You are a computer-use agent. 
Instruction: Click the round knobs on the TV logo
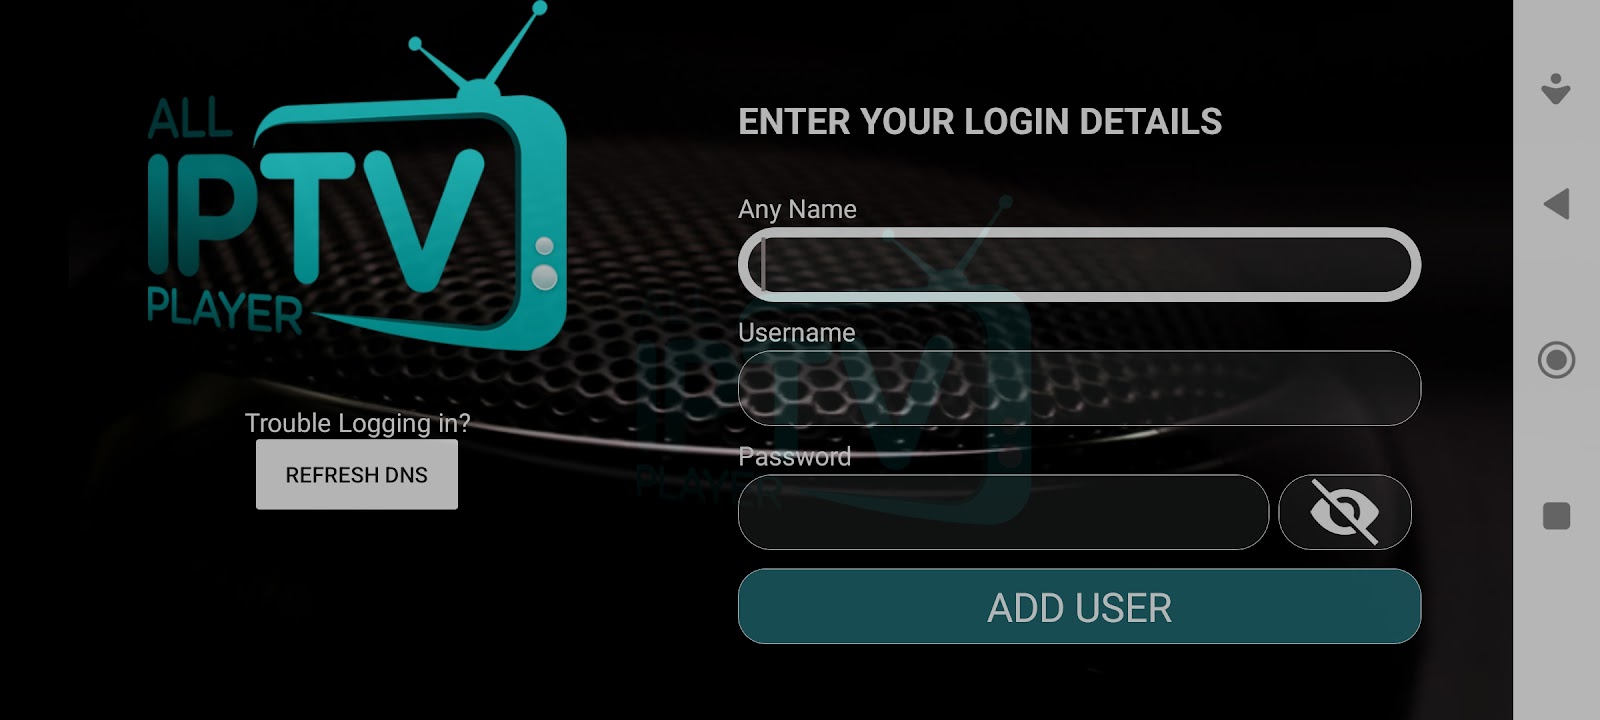(x=545, y=263)
